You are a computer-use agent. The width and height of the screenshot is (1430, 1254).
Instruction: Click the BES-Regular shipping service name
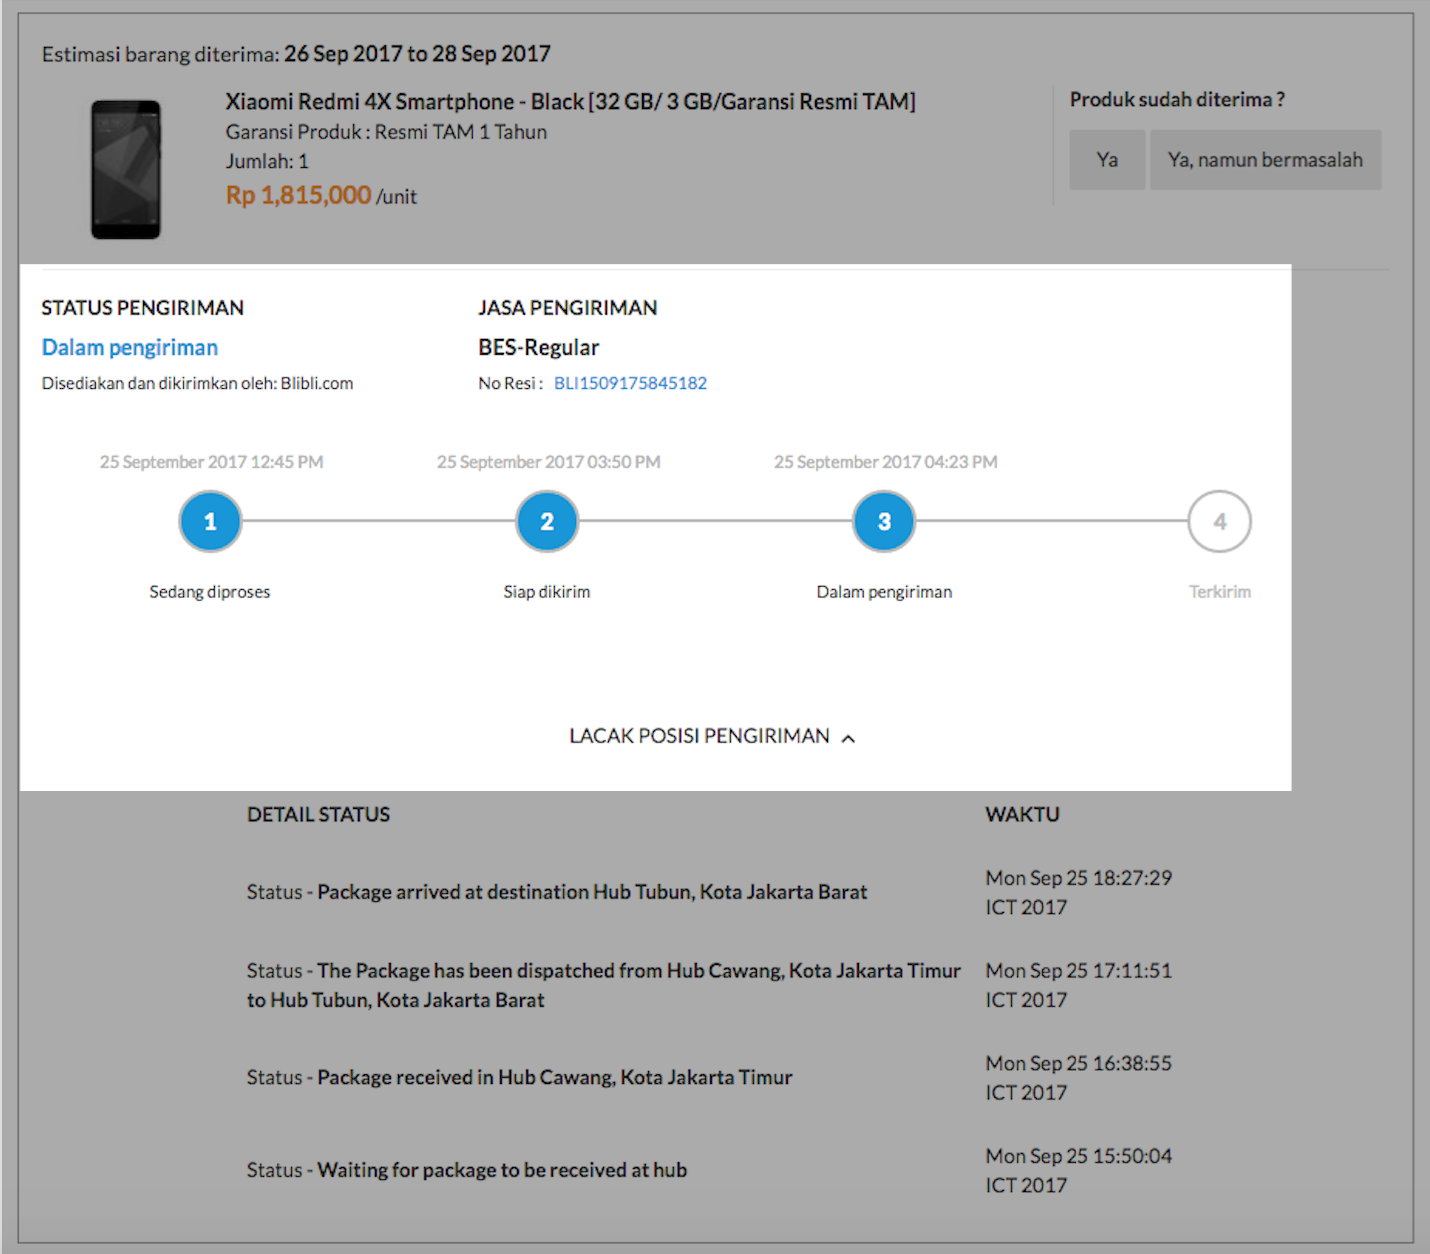pyautogui.click(x=538, y=347)
